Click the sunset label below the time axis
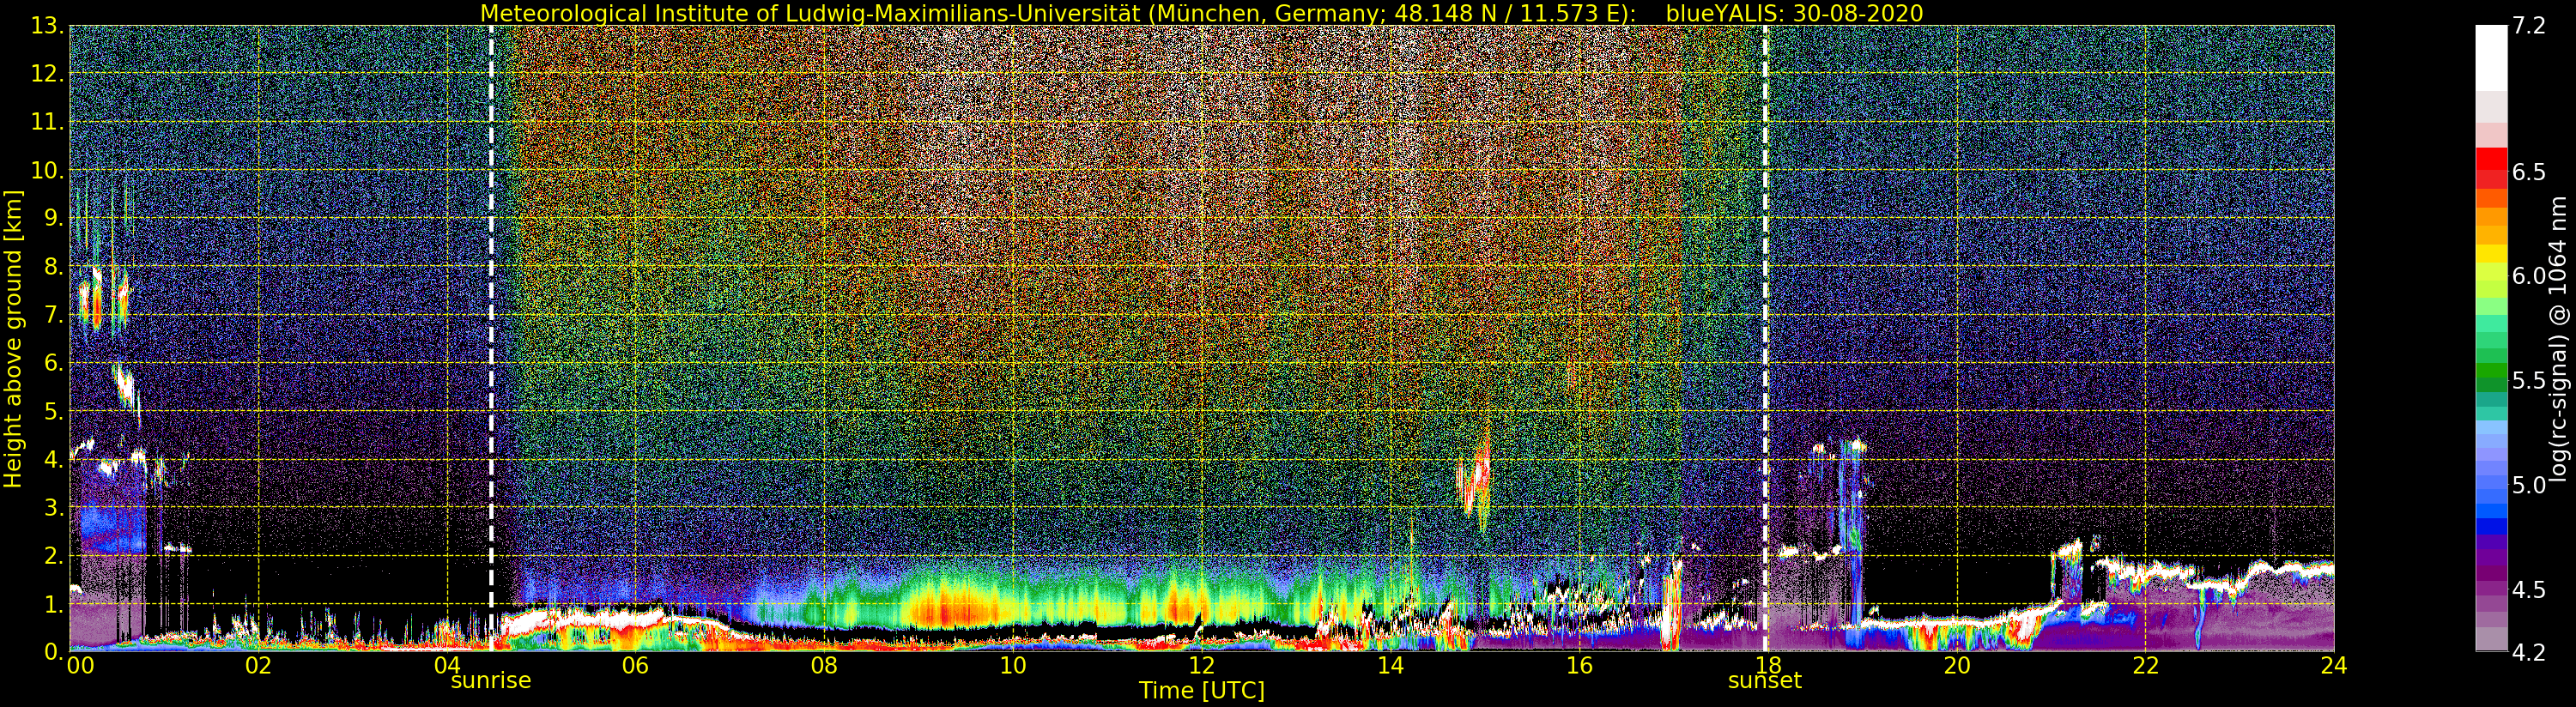This screenshot has width=2576, height=707. point(1764,681)
